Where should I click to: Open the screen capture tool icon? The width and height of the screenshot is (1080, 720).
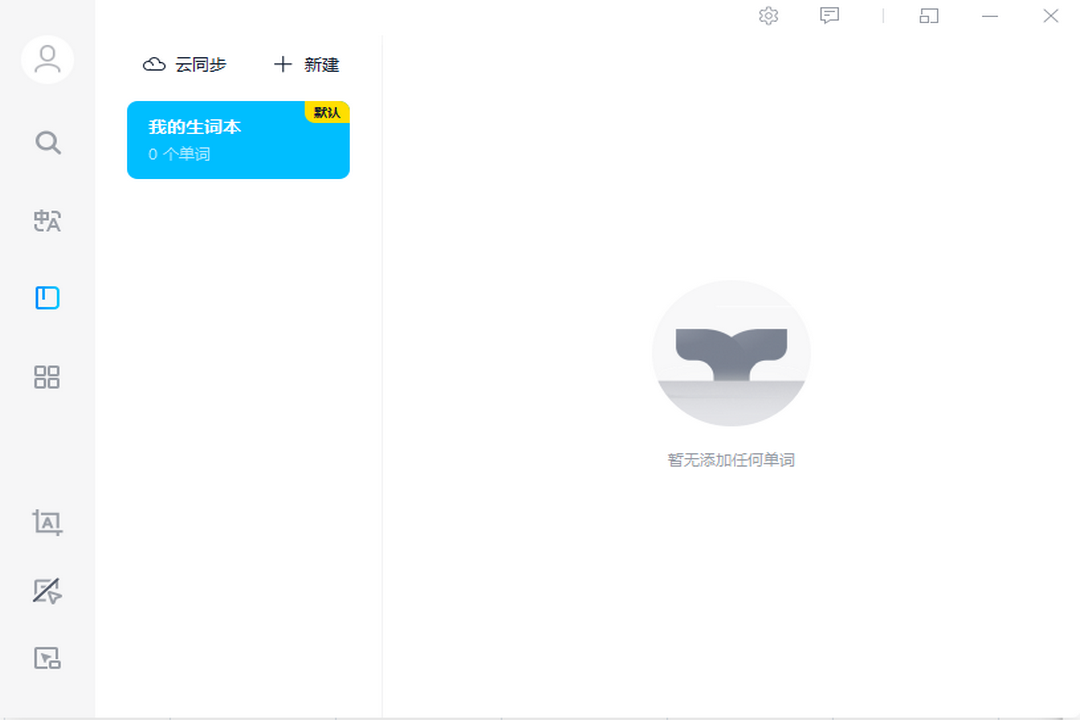point(47,657)
